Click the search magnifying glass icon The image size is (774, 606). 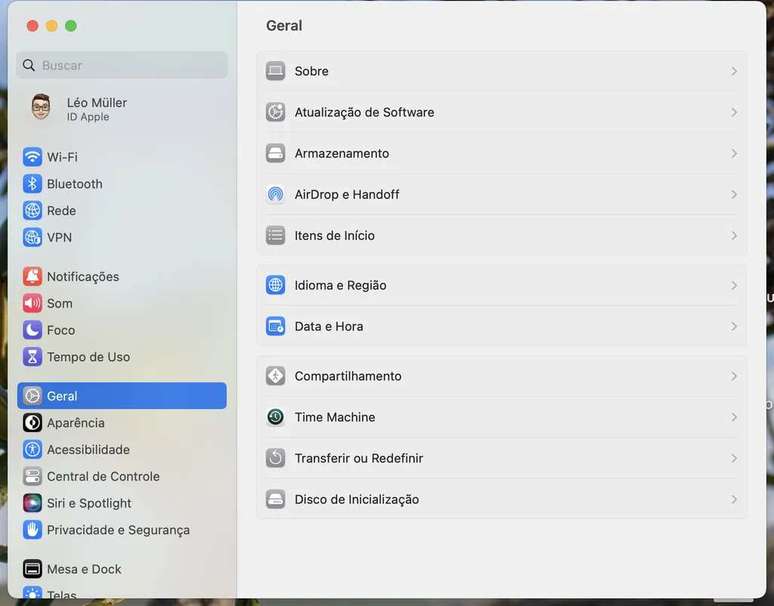[x=29, y=65]
